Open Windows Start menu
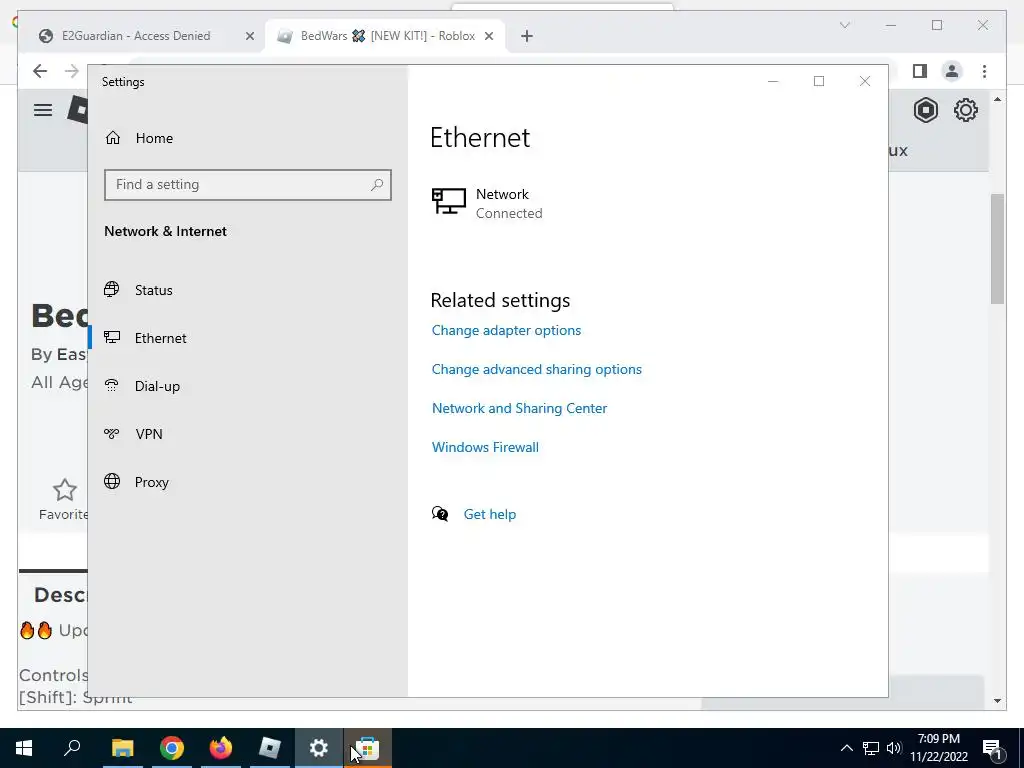 (x=24, y=748)
